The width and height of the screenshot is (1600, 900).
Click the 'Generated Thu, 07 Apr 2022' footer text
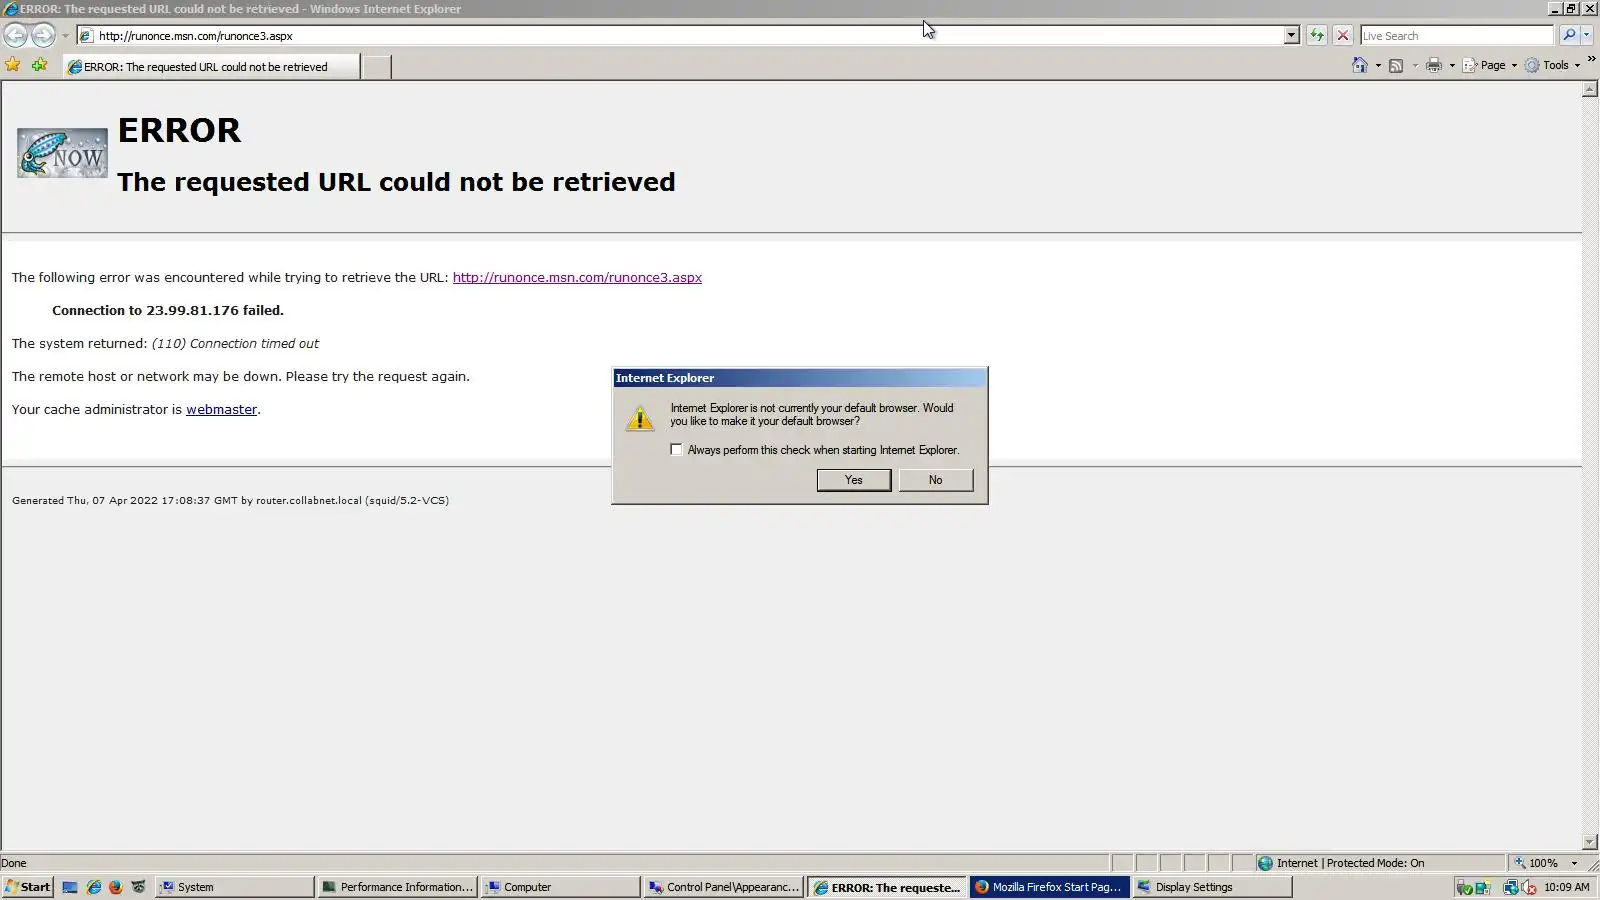[x=230, y=501]
